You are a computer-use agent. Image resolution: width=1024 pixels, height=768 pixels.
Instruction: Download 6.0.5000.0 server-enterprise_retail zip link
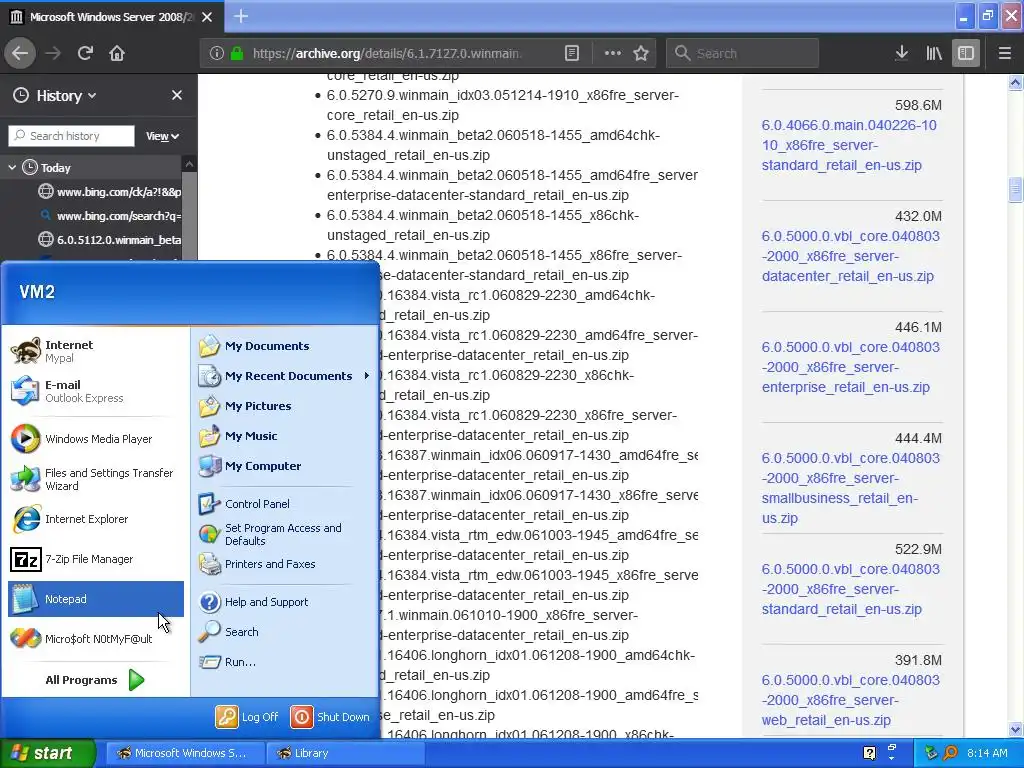click(x=850, y=367)
